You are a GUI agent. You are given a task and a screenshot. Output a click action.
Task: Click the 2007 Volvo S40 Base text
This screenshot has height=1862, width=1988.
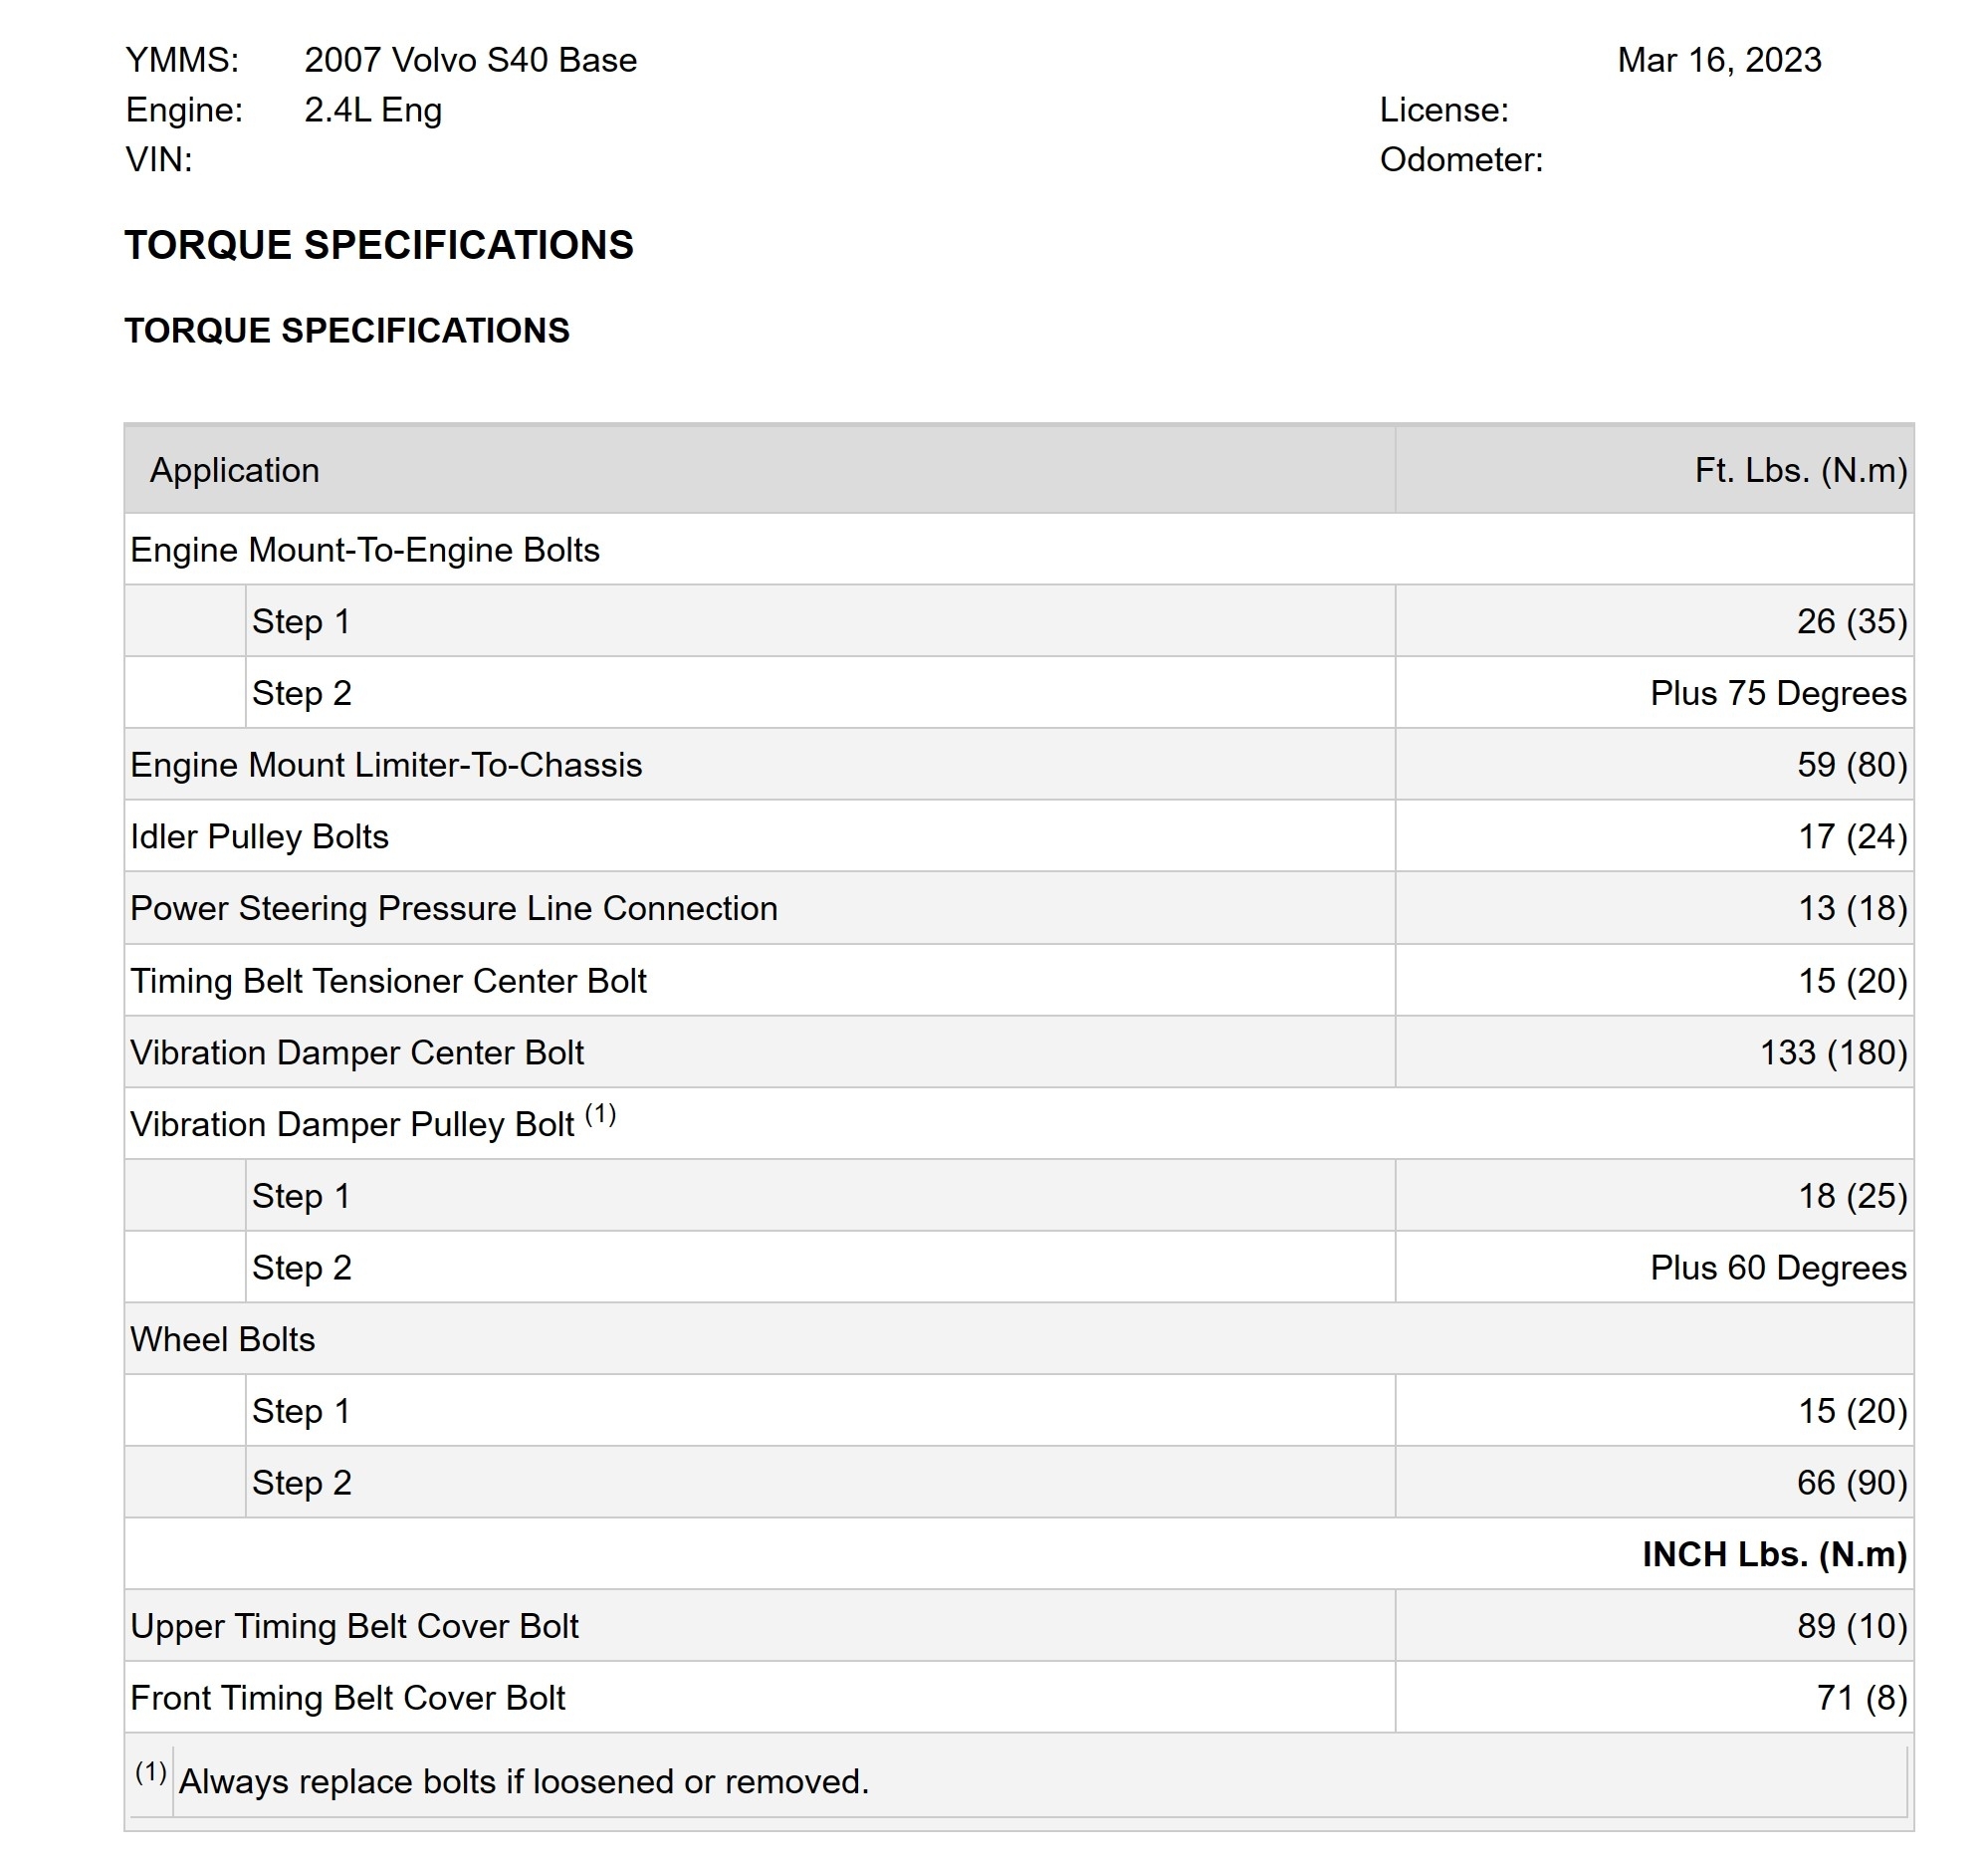(x=470, y=60)
